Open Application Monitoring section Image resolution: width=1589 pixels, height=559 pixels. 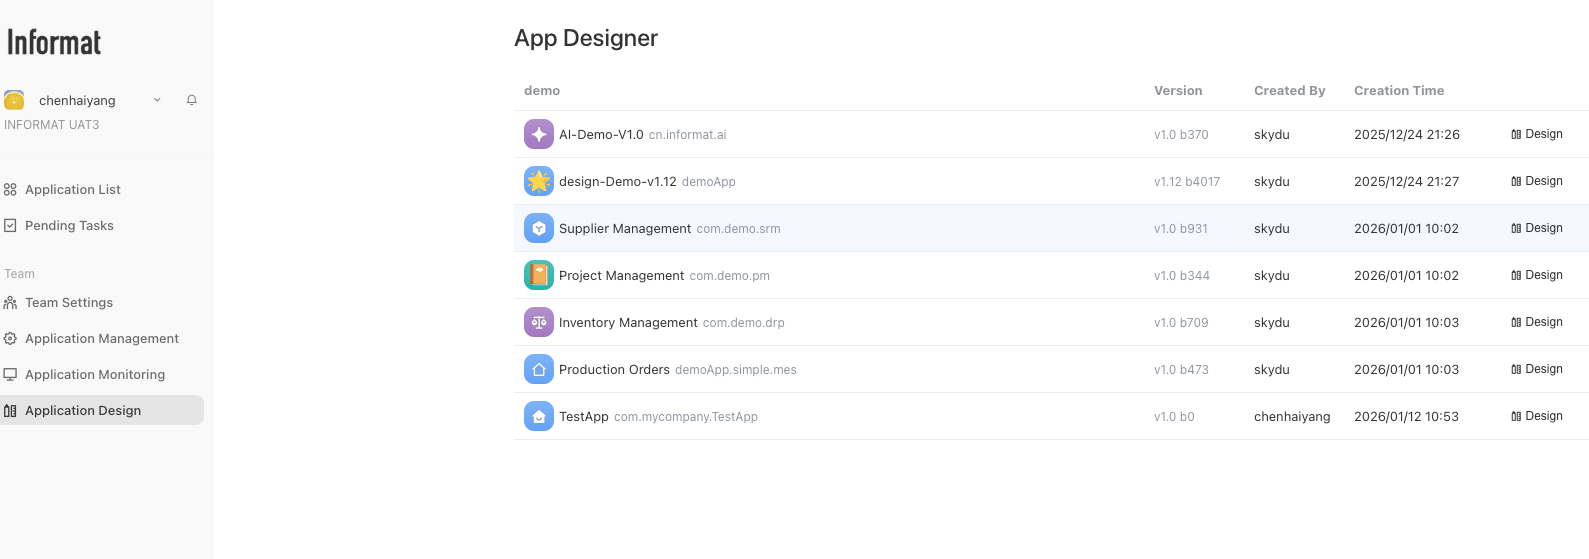95,375
